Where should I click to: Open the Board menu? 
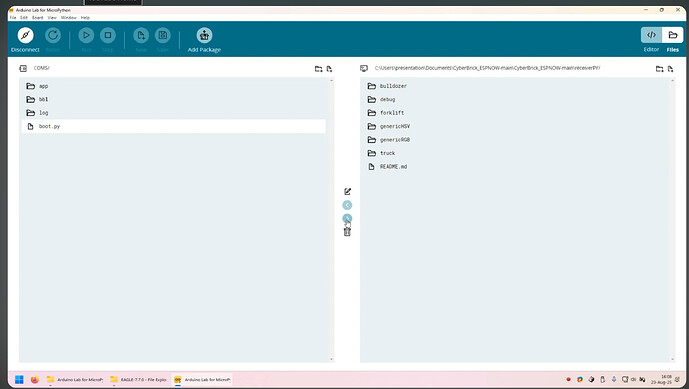(37, 18)
